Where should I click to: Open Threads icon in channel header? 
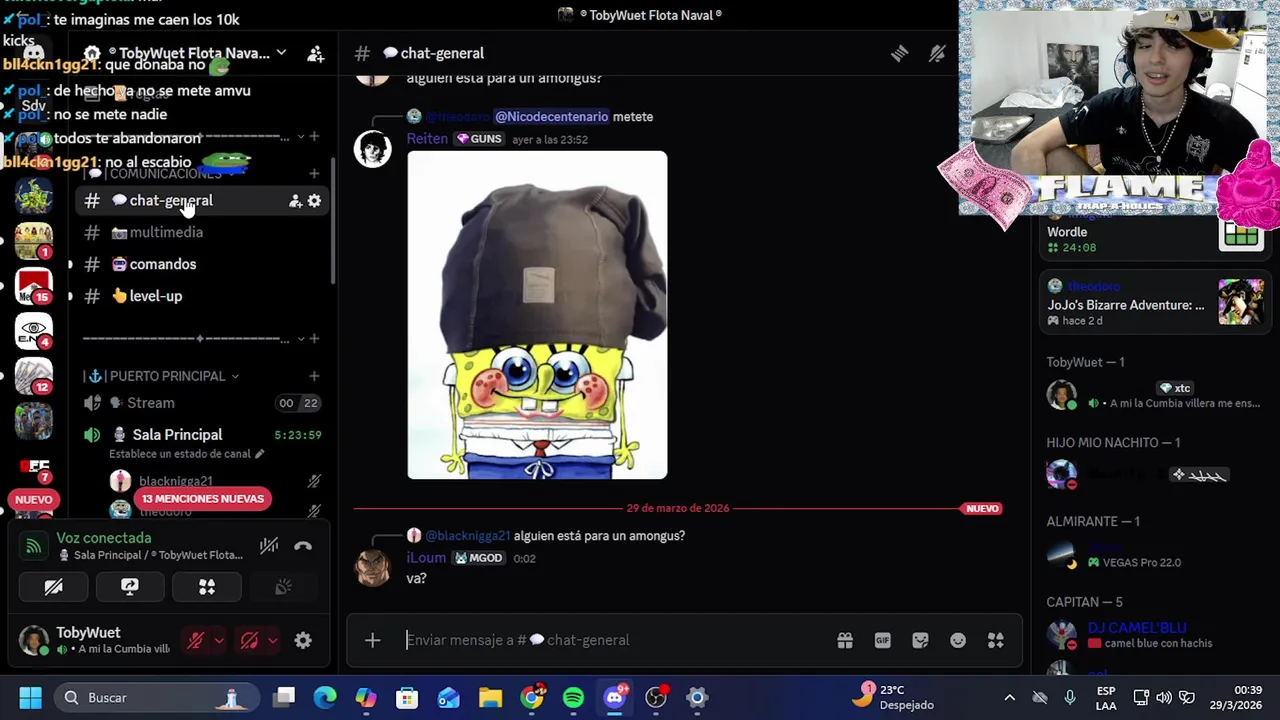click(899, 54)
